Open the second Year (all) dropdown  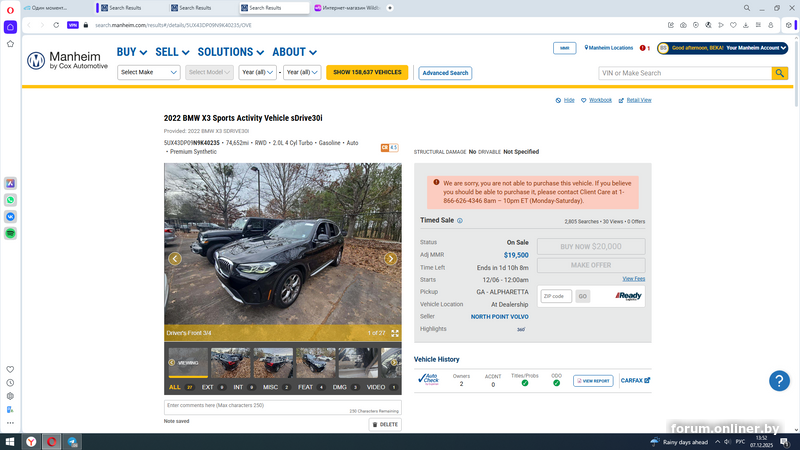point(302,72)
